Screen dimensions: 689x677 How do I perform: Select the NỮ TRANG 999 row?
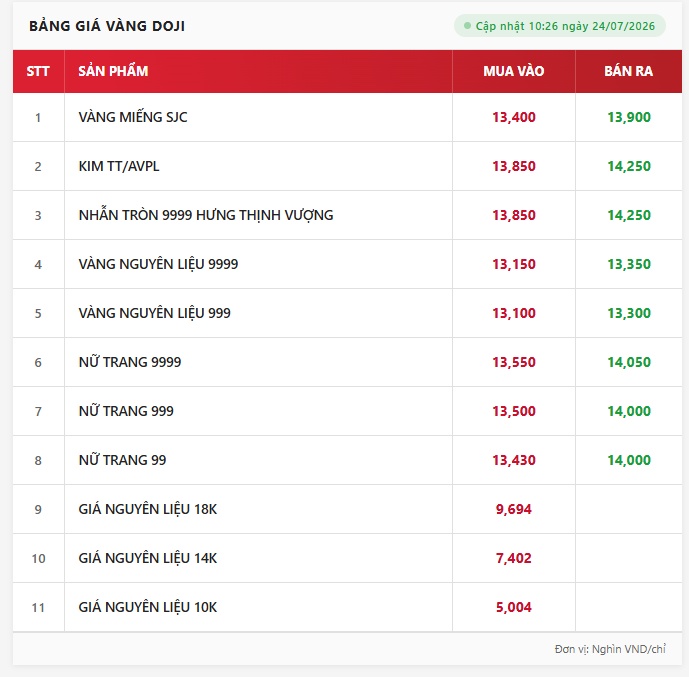click(347, 411)
